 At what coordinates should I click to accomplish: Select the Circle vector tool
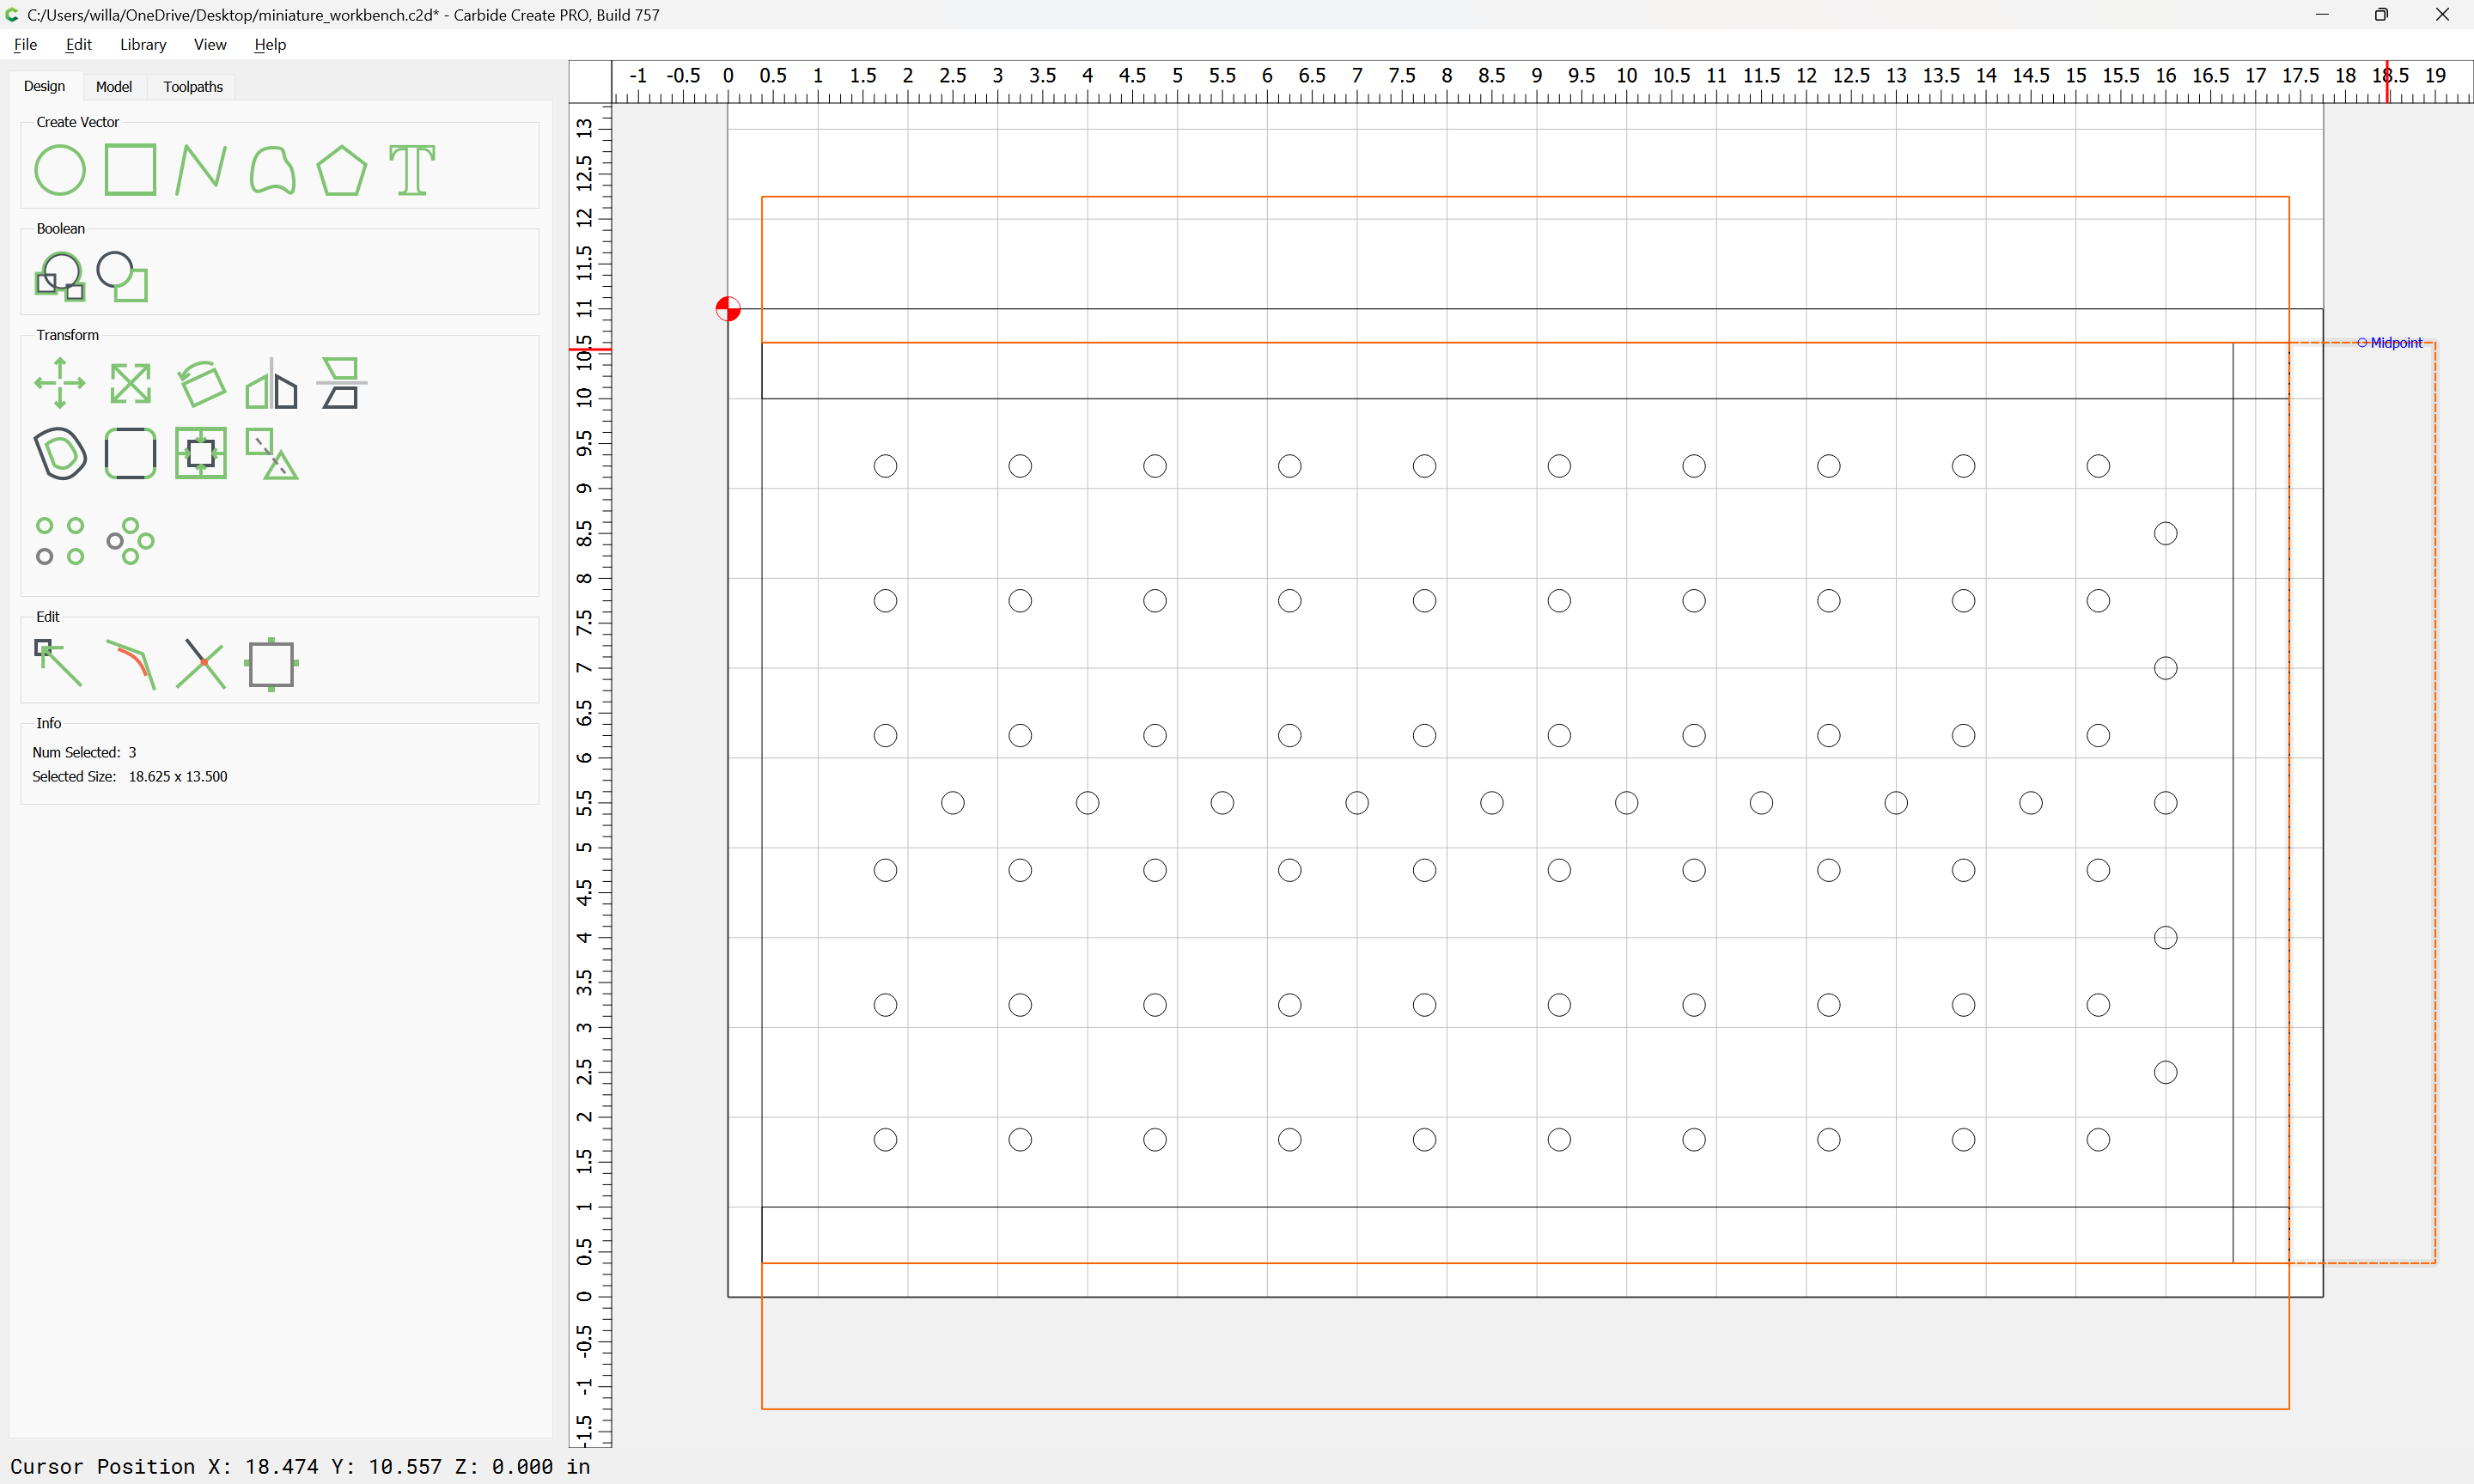60,170
